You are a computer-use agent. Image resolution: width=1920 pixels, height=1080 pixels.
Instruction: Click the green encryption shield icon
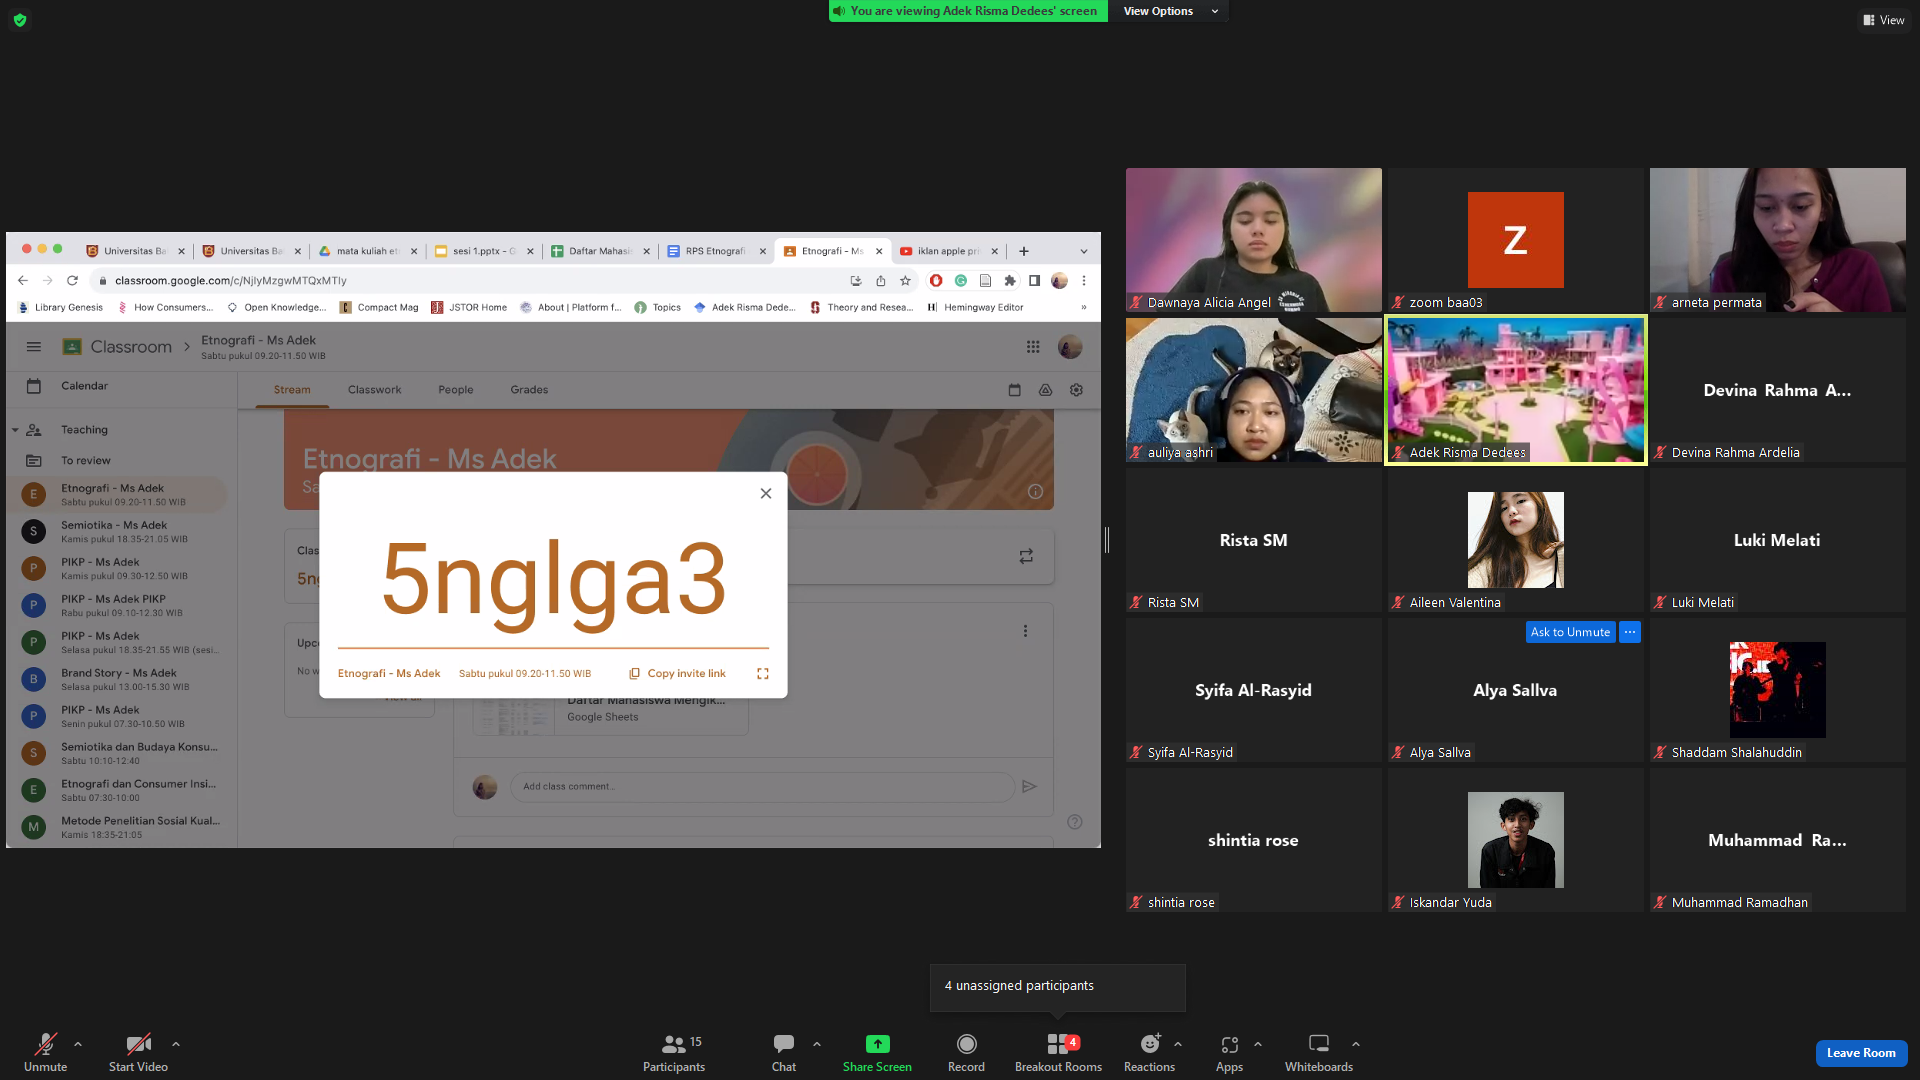pyautogui.click(x=20, y=20)
